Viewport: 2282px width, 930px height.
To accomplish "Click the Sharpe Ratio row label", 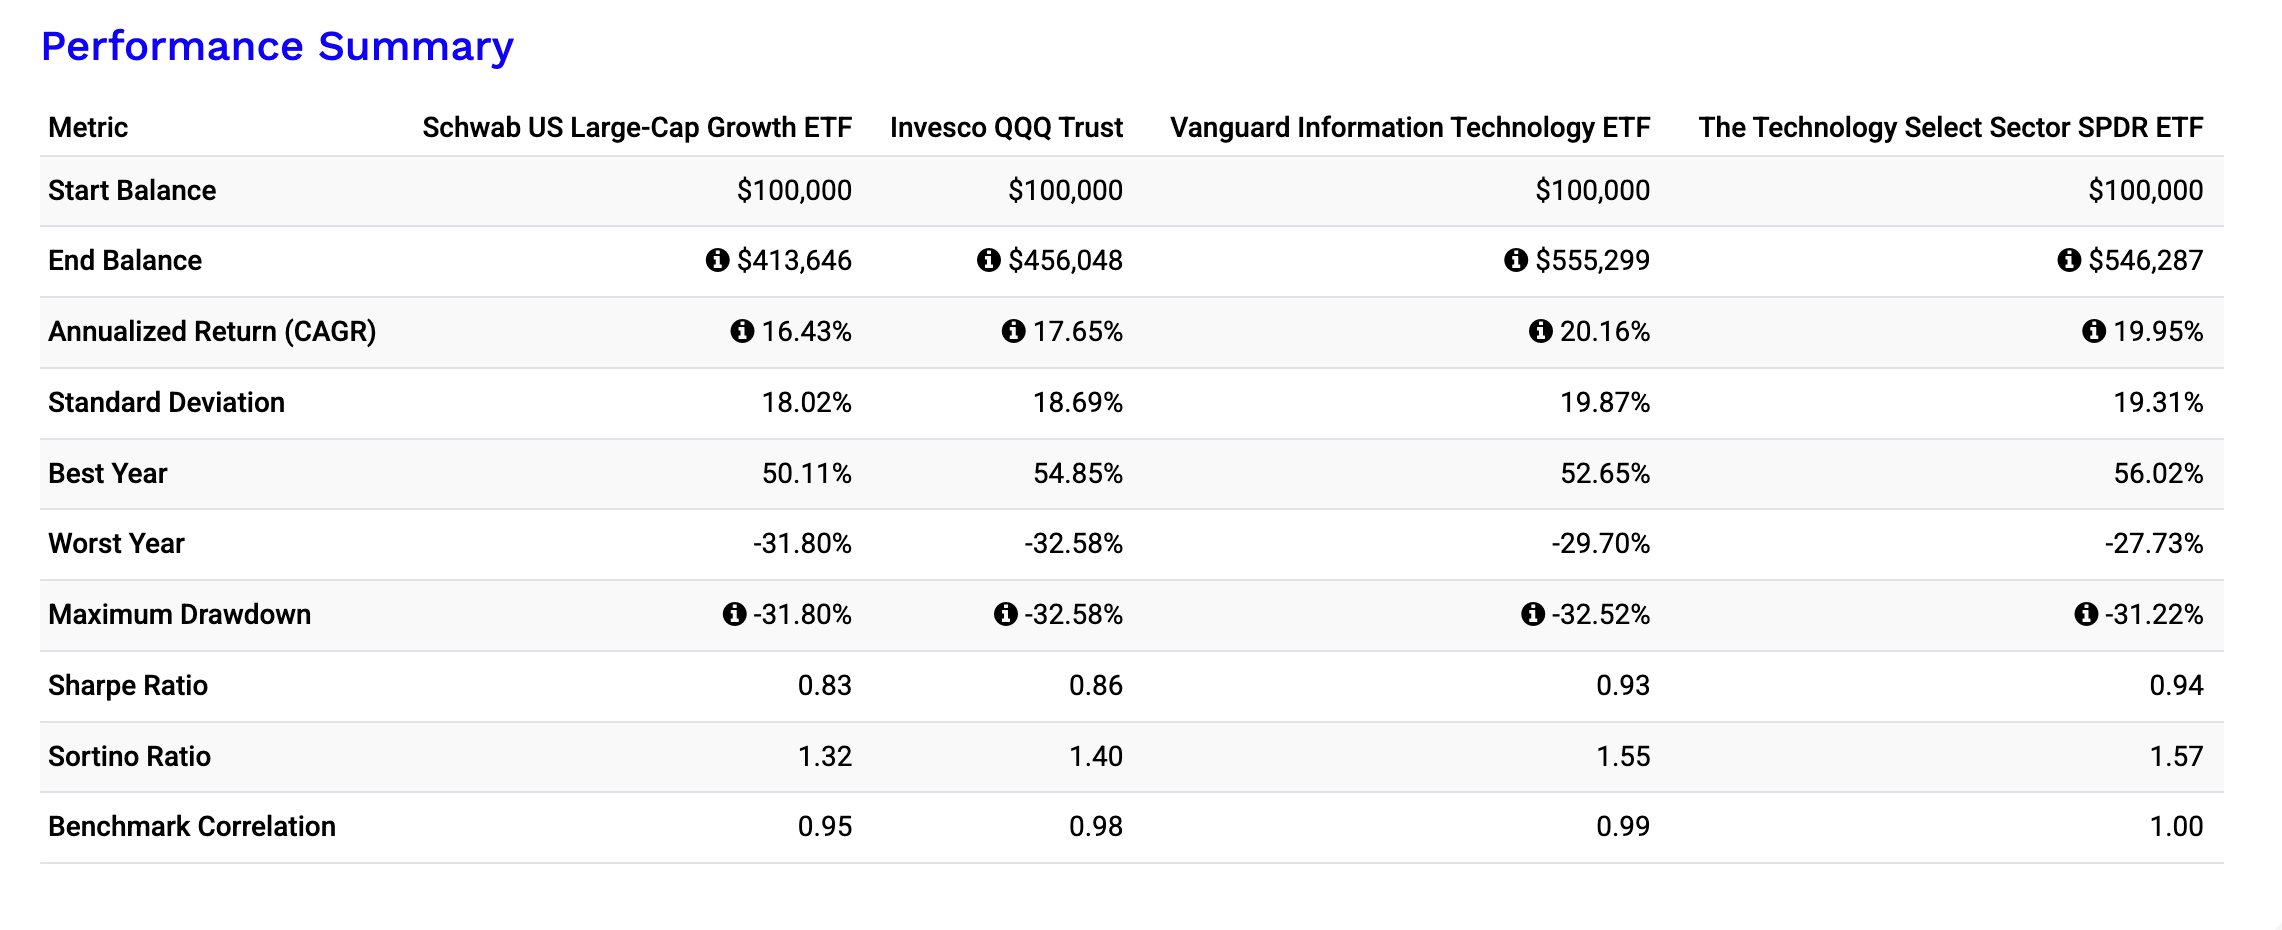I will click(x=128, y=685).
